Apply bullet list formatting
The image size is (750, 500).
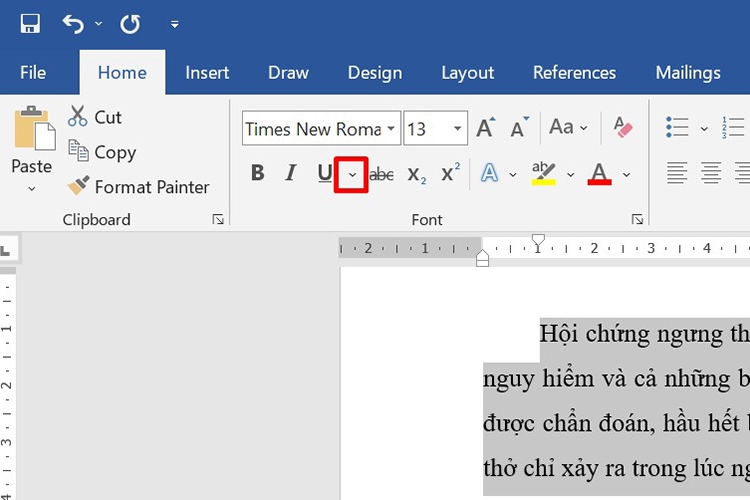(677, 127)
